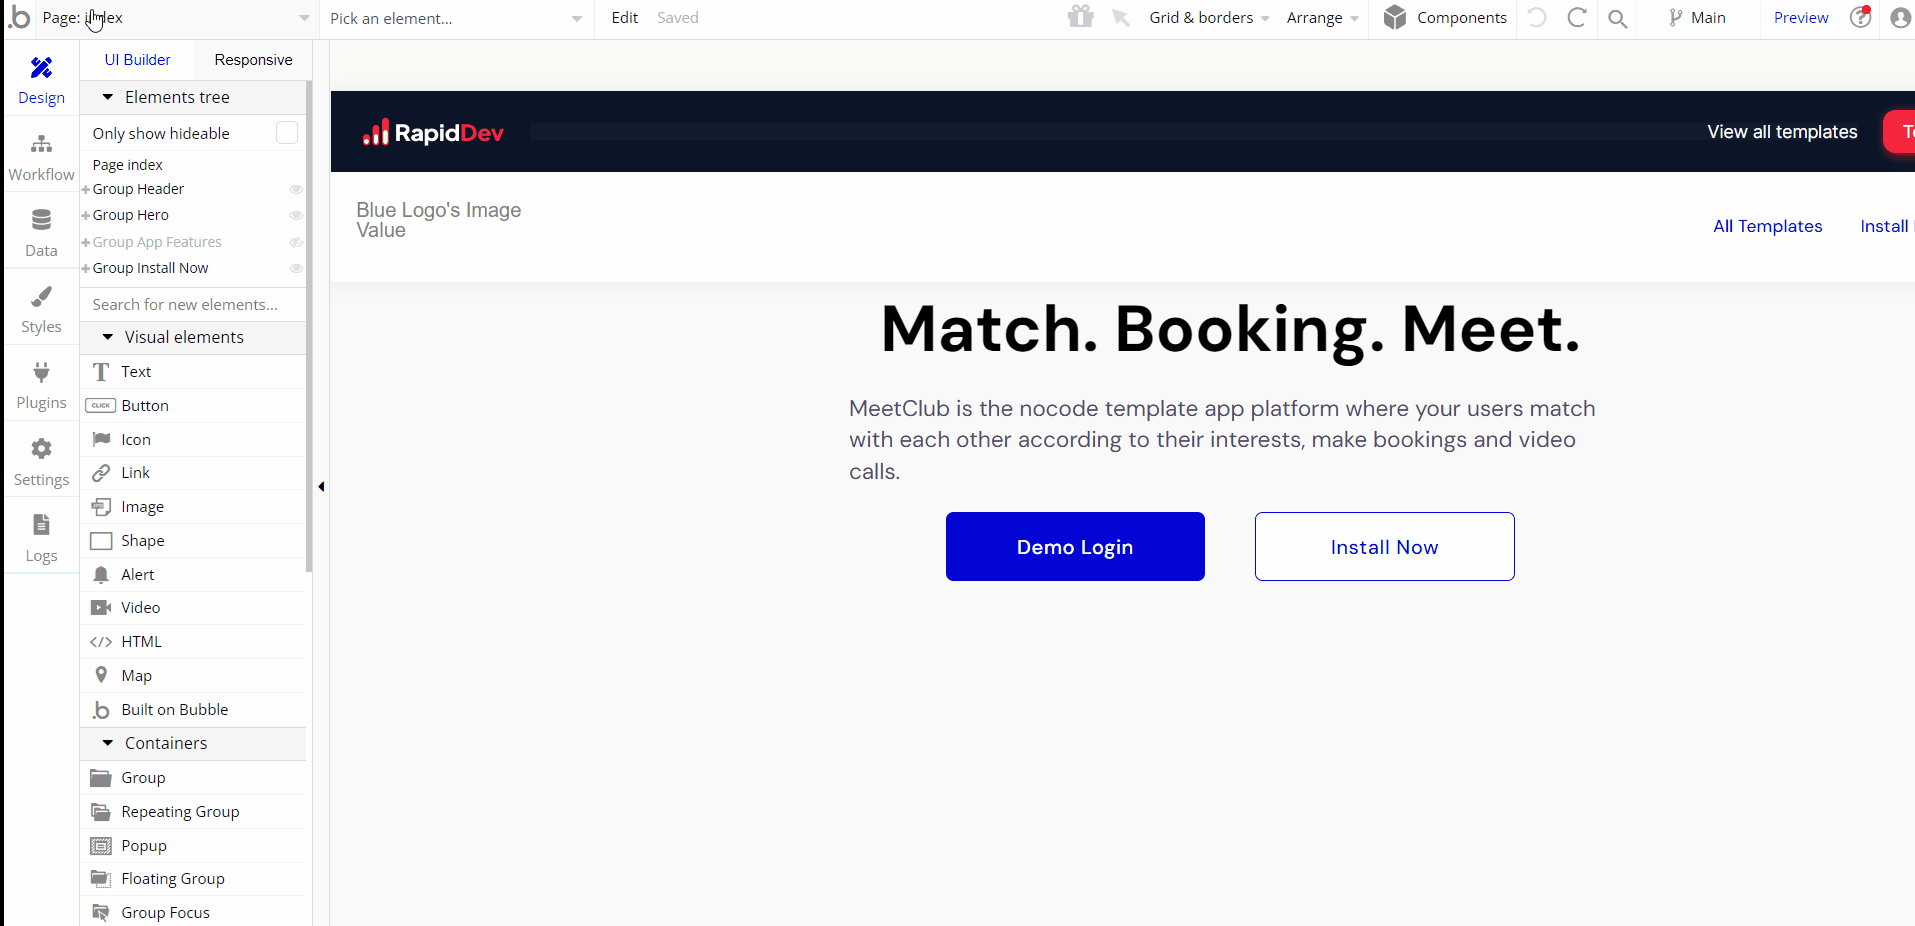Open the Workflow tab icon
The height and width of the screenshot is (926, 1915).
point(41,145)
